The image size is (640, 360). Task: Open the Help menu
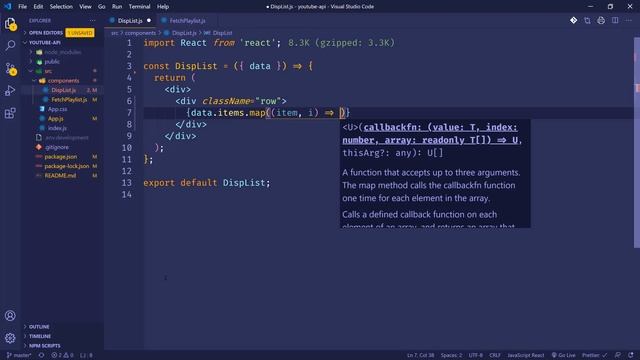(163, 7)
